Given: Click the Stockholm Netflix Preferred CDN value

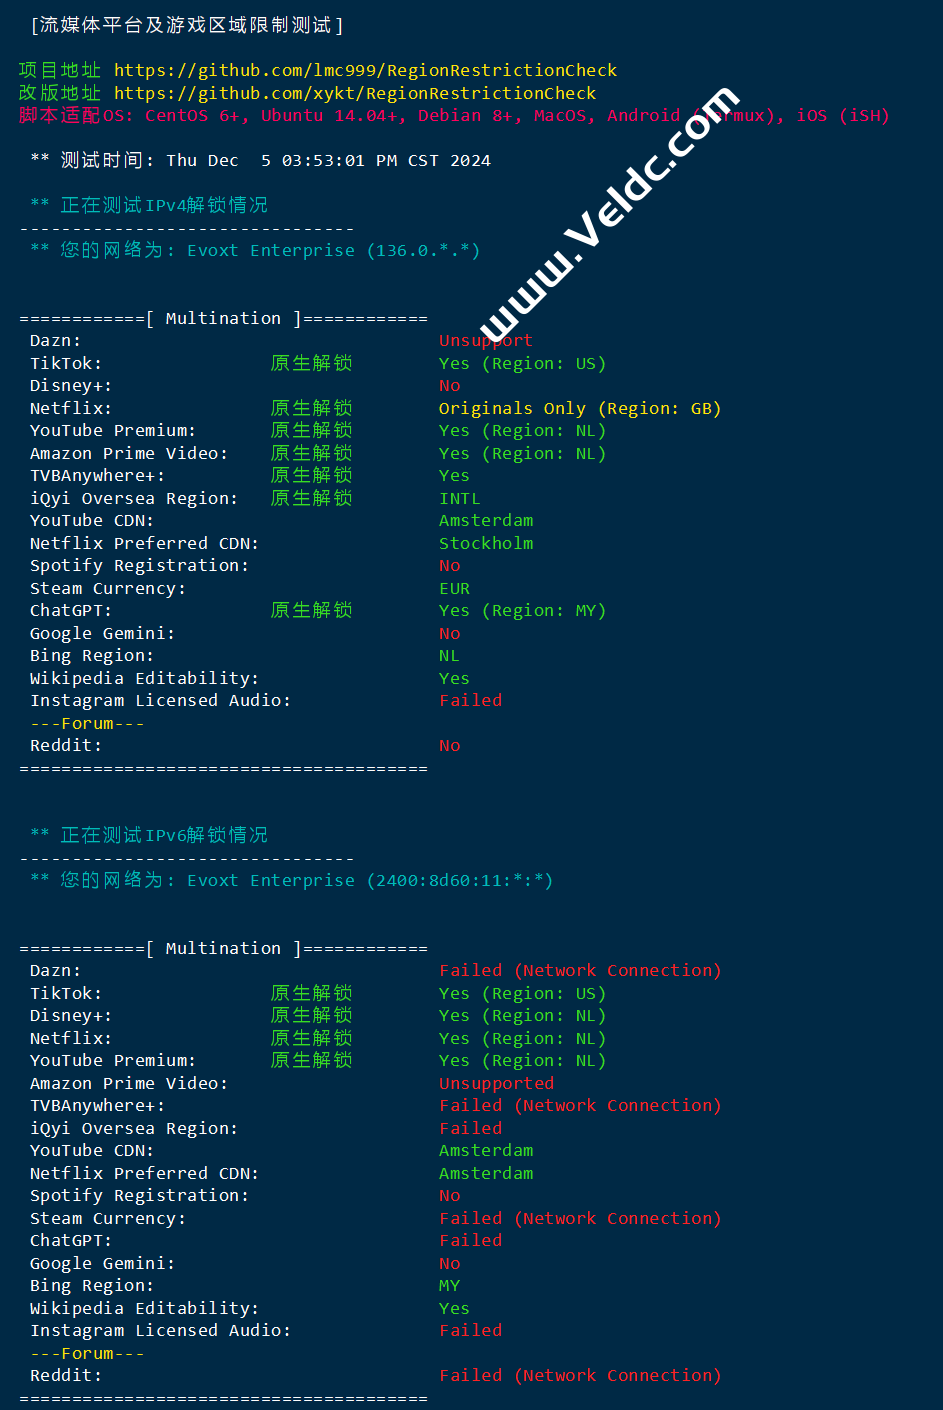Looking at the screenshot, I should pos(486,543).
